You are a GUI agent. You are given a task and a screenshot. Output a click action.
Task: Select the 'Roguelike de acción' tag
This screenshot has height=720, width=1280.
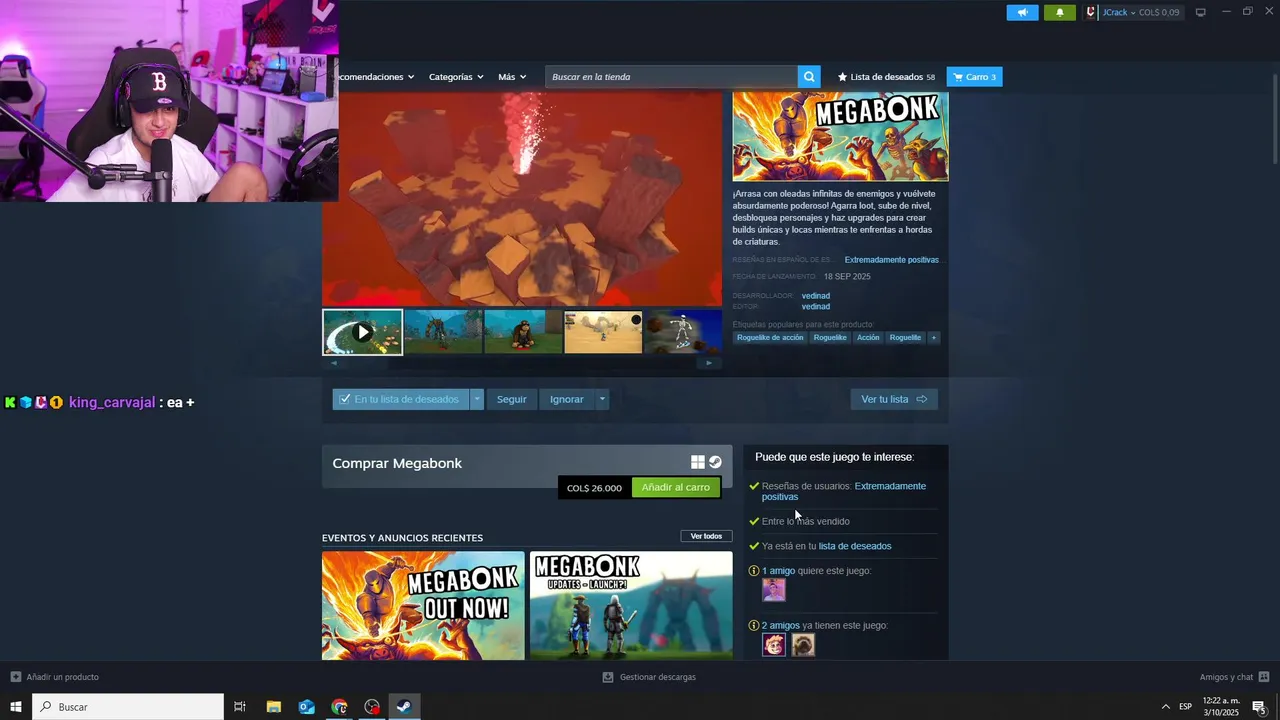click(x=770, y=338)
